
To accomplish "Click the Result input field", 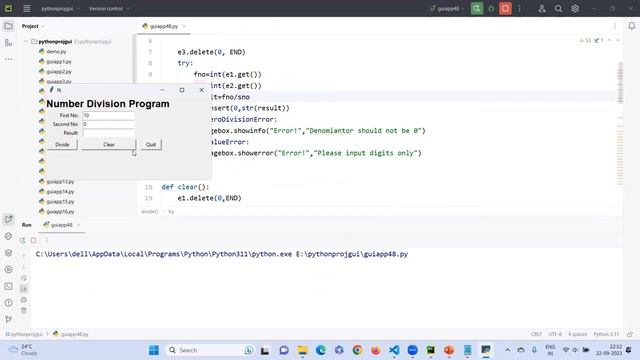I will [x=109, y=133].
